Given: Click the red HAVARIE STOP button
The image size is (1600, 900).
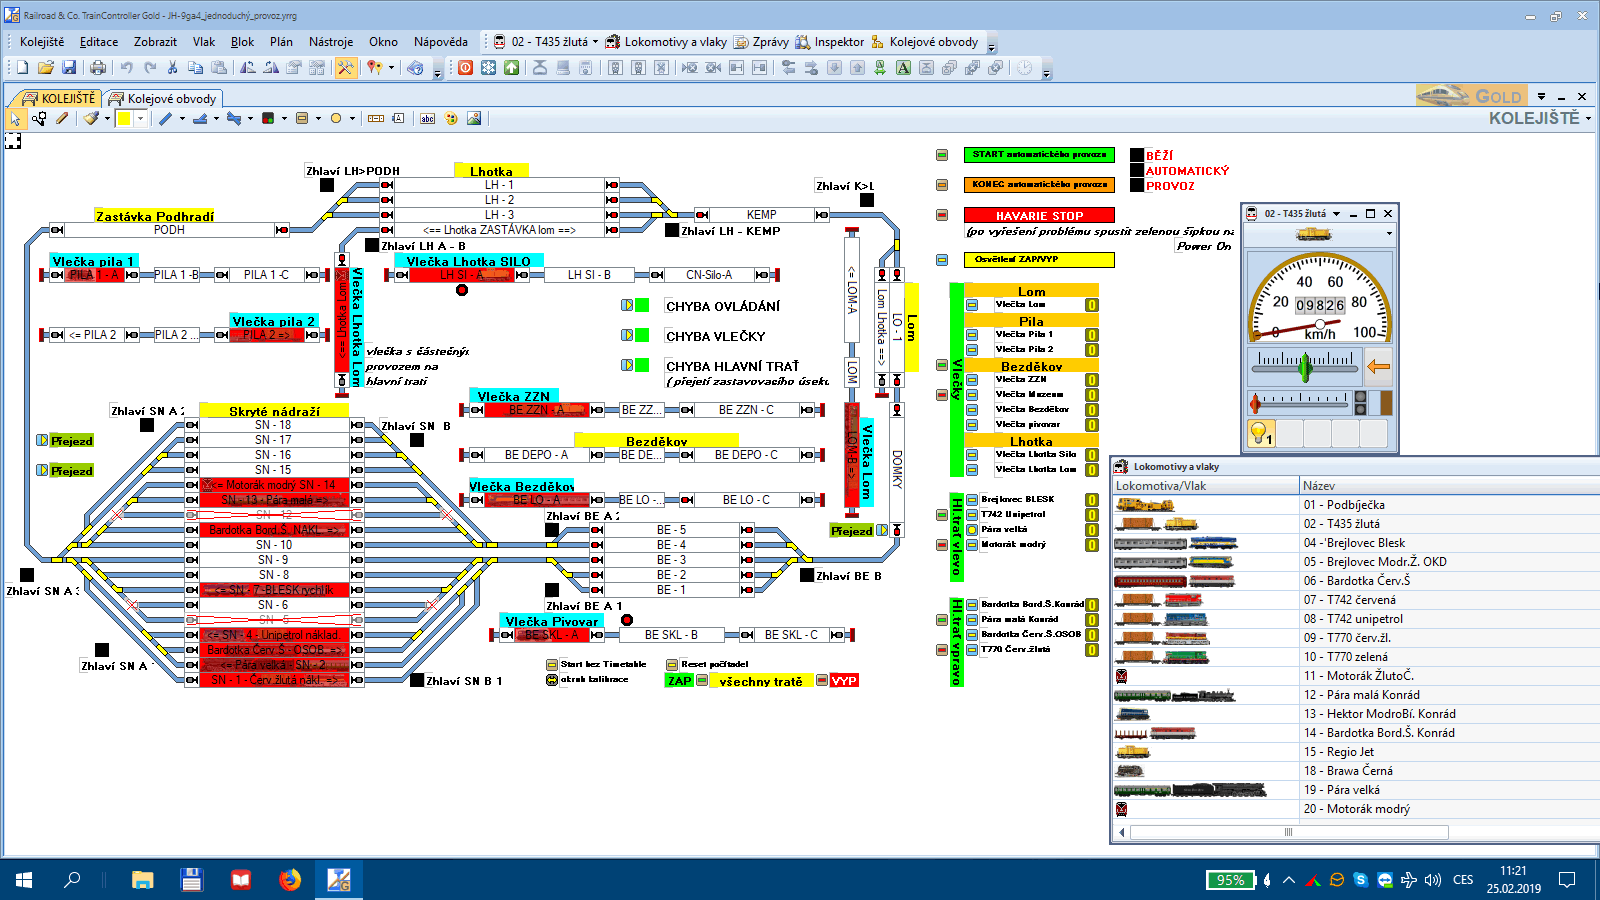Looking at the screenshot, I should [1039, 215].
